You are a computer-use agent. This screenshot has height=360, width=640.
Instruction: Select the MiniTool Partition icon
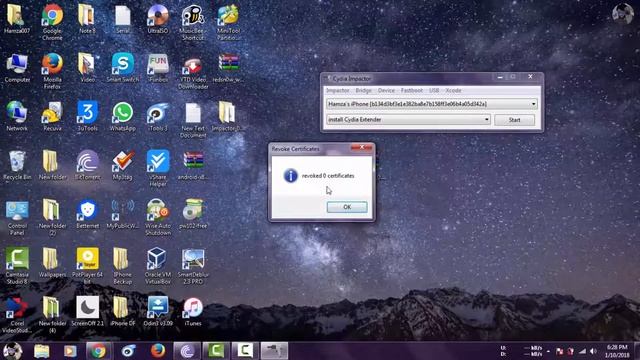click(228, 22)
